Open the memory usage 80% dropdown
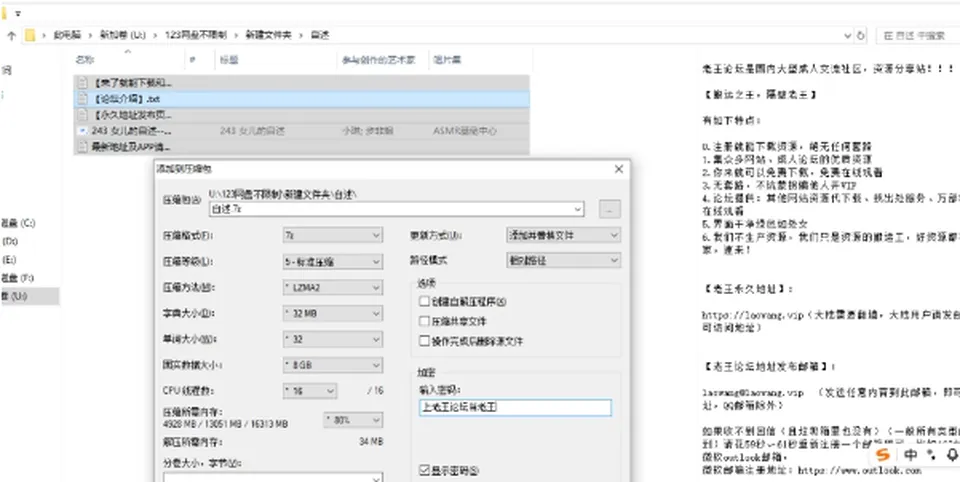This screenshot has width=960, height=482. tap(353, 420)
